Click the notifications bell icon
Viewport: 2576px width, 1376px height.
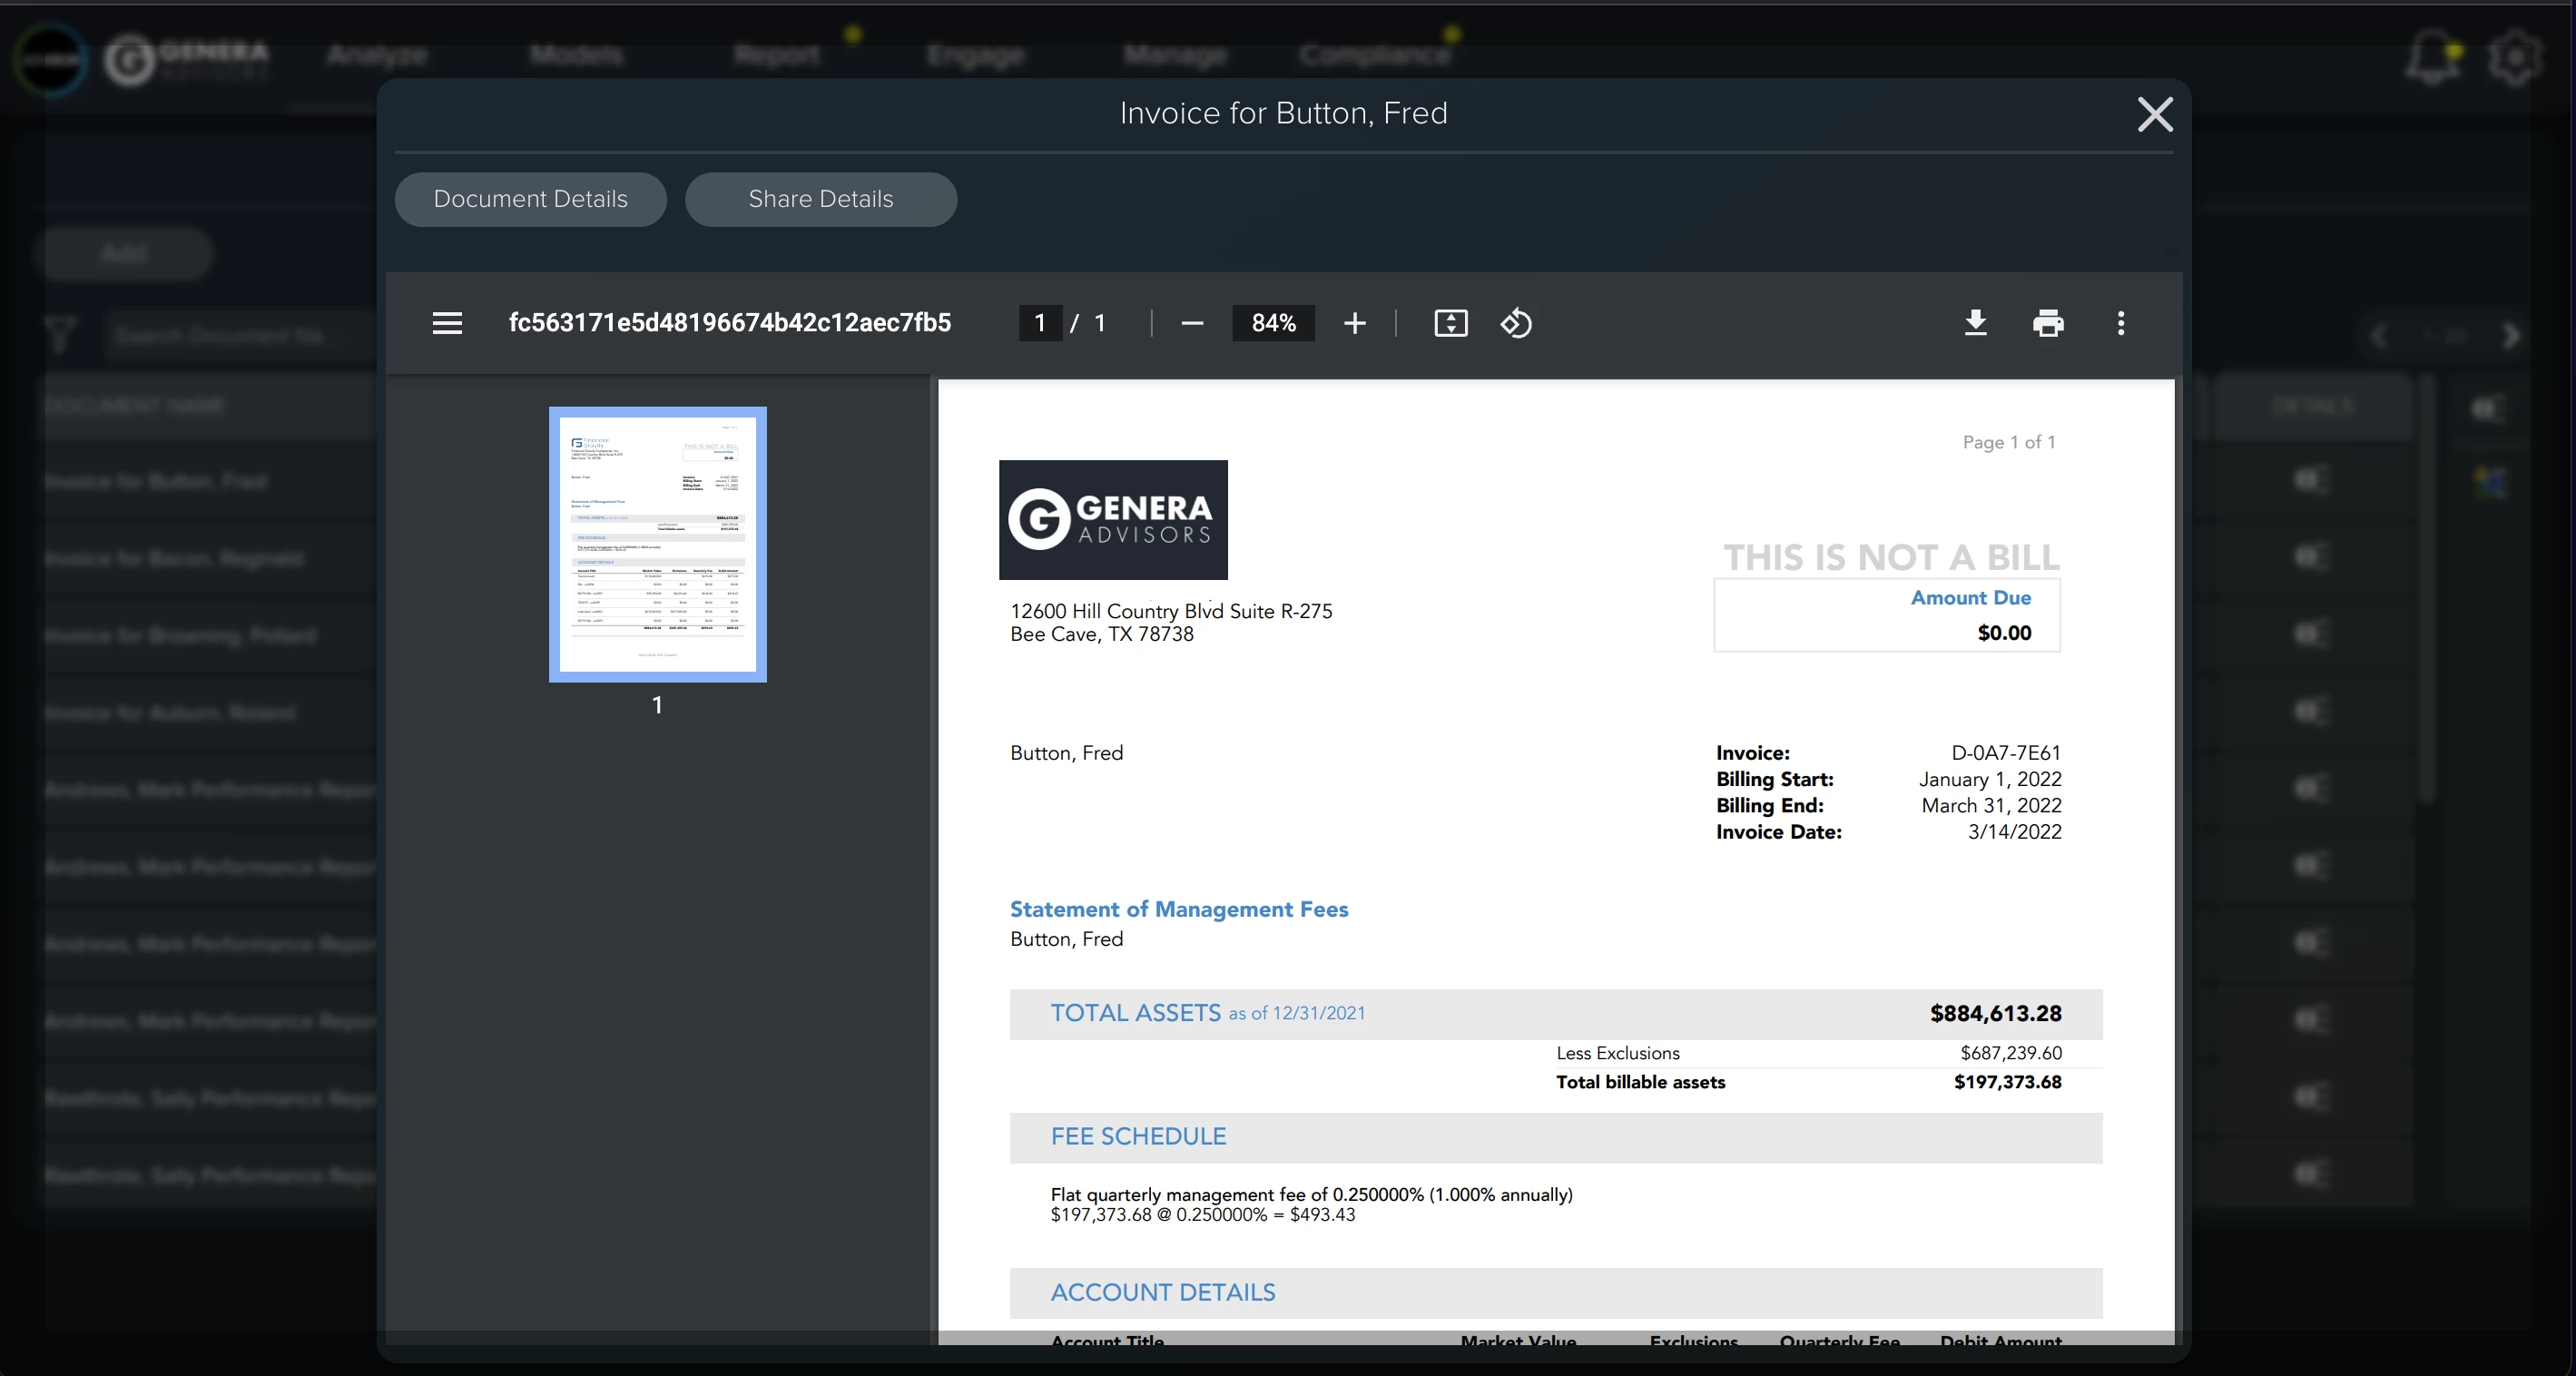2432,57
